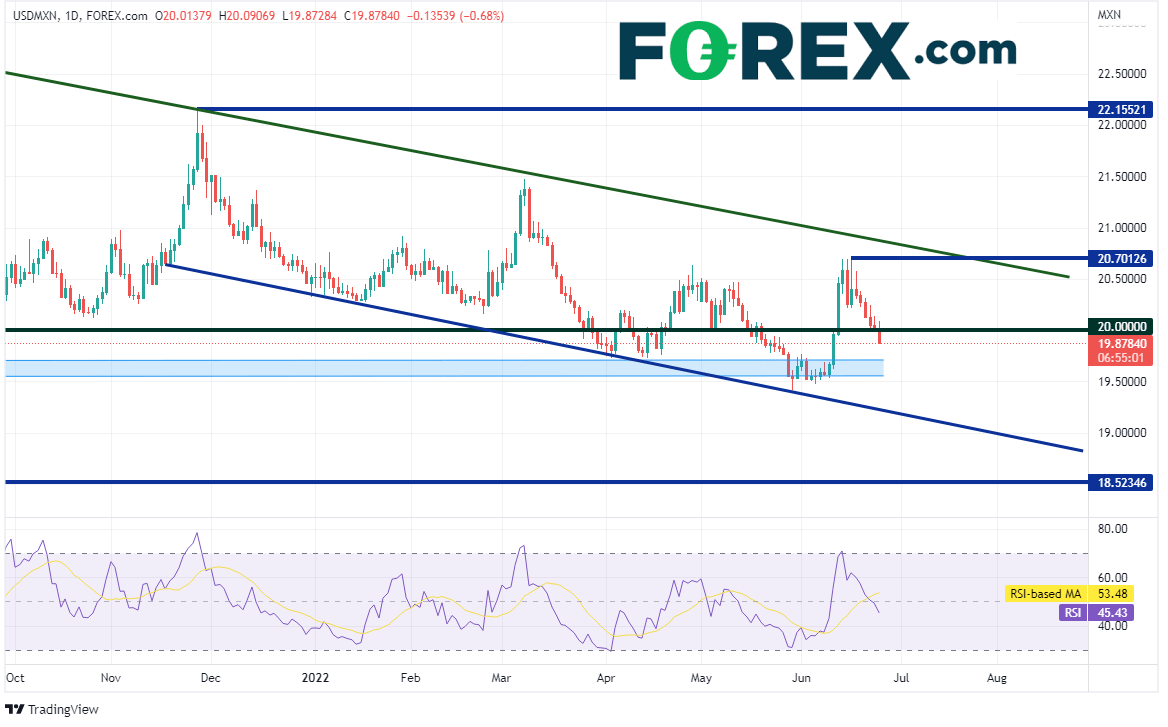The image size is (1168, 727).
Task: Select the 18.52346 support line label
Action: (x=1120, y=483)
